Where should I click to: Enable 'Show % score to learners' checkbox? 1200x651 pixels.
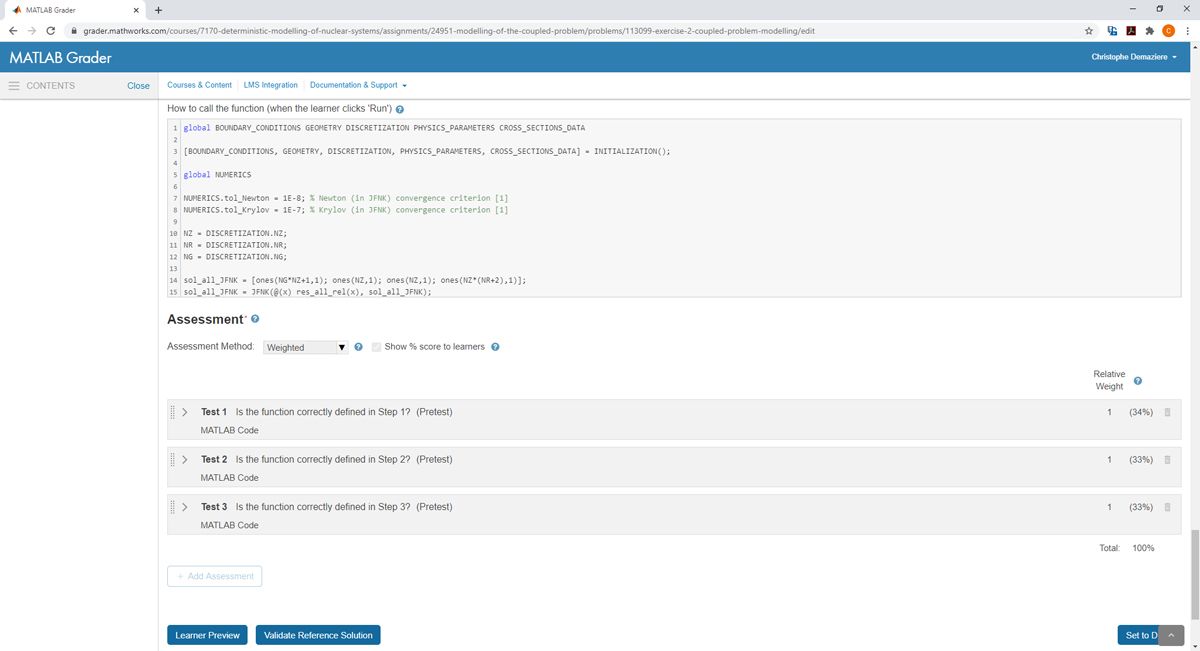point(377,347)
